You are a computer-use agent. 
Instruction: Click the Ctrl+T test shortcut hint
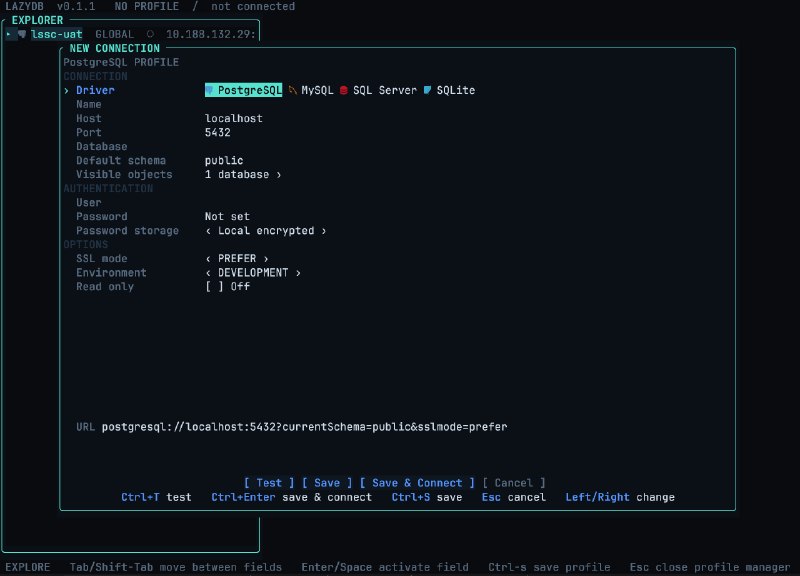(156, 497)
